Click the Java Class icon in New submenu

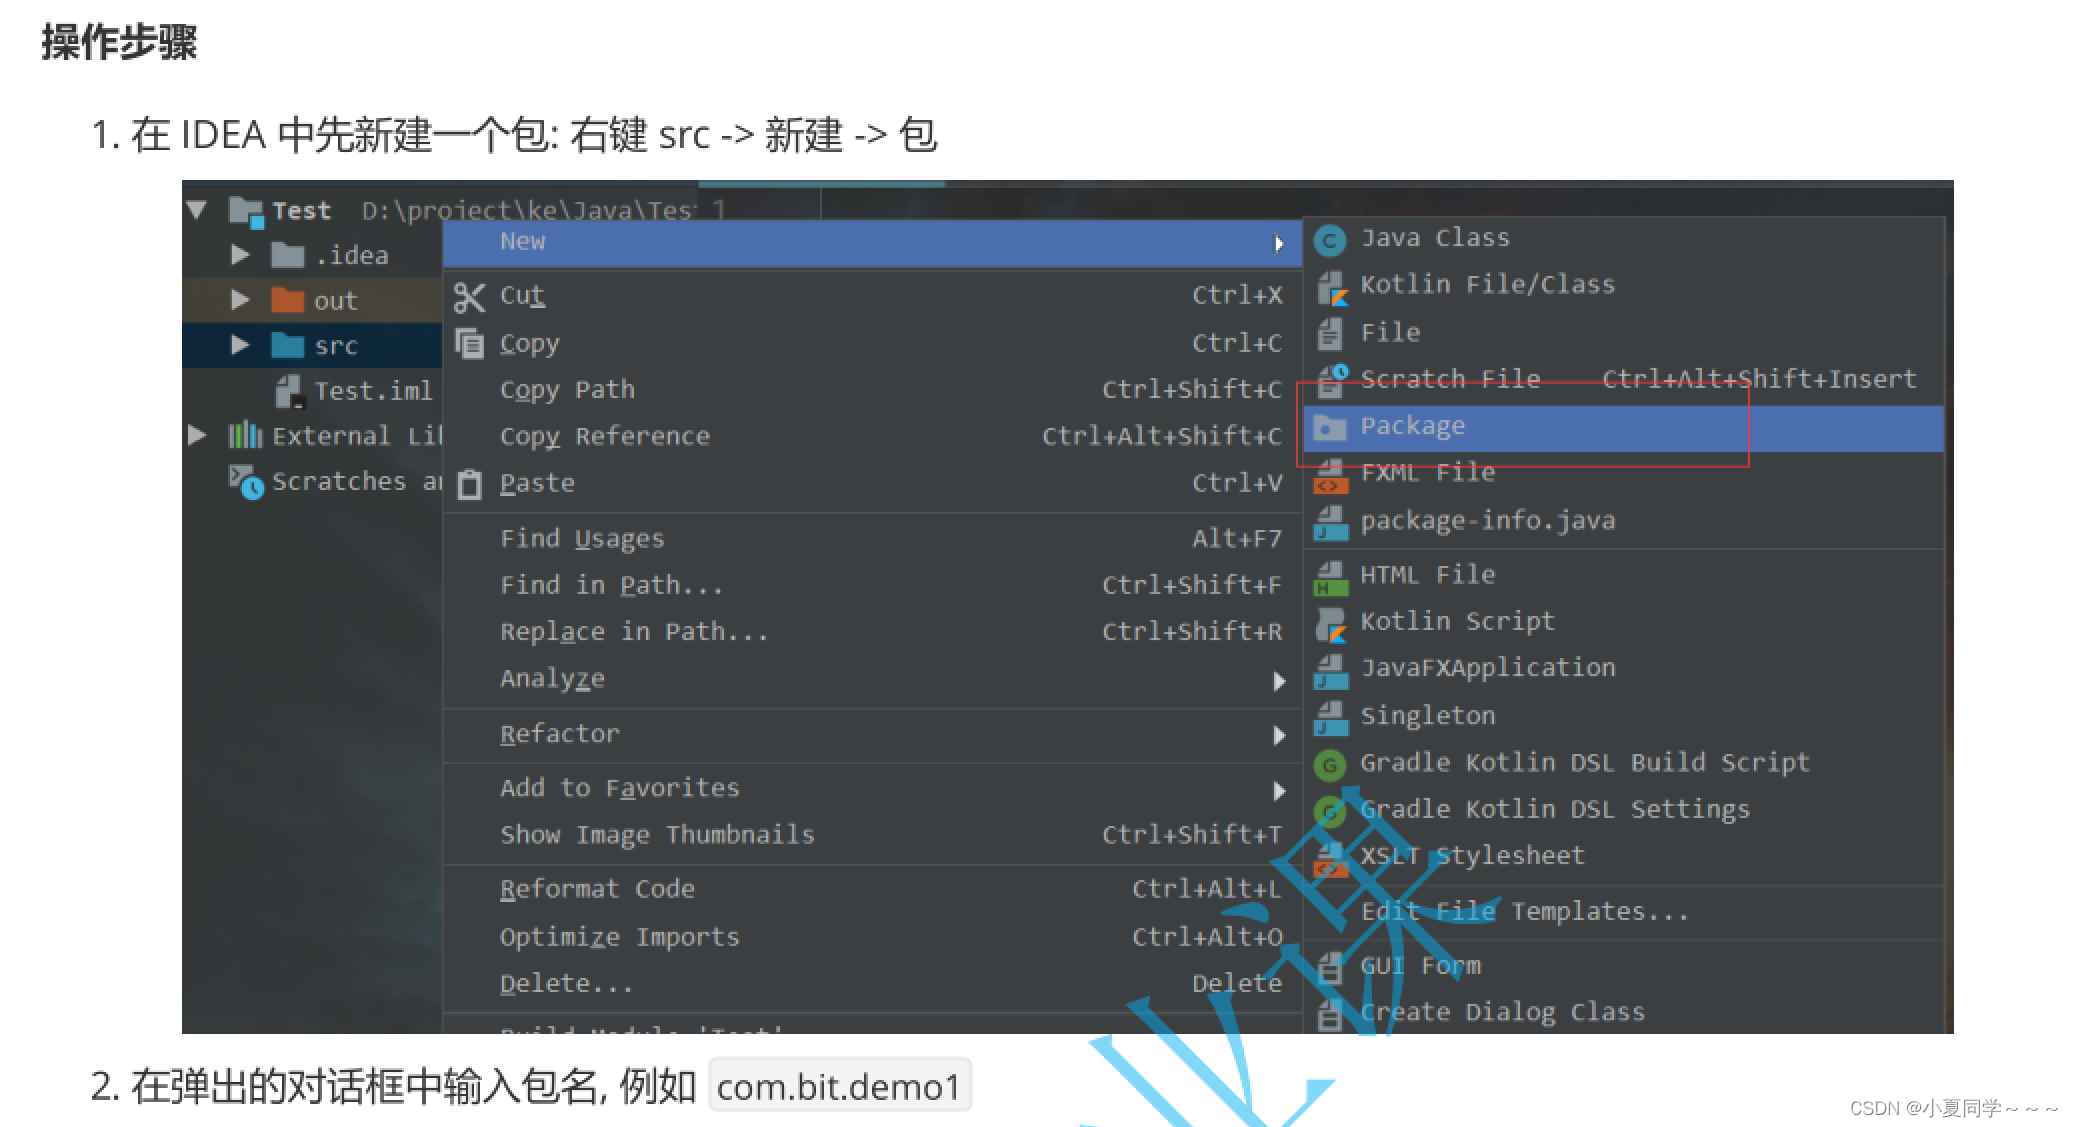pos(1329,240)
